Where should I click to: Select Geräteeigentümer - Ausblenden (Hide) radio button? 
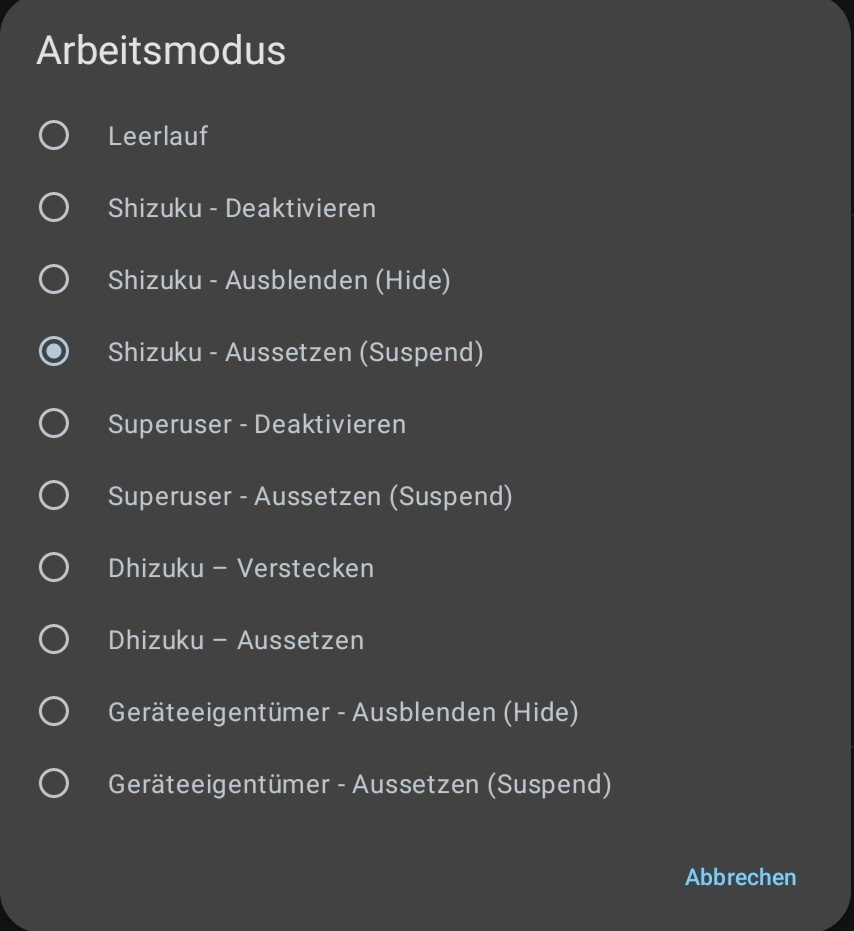pyautogui.click(x=53, y=712)
